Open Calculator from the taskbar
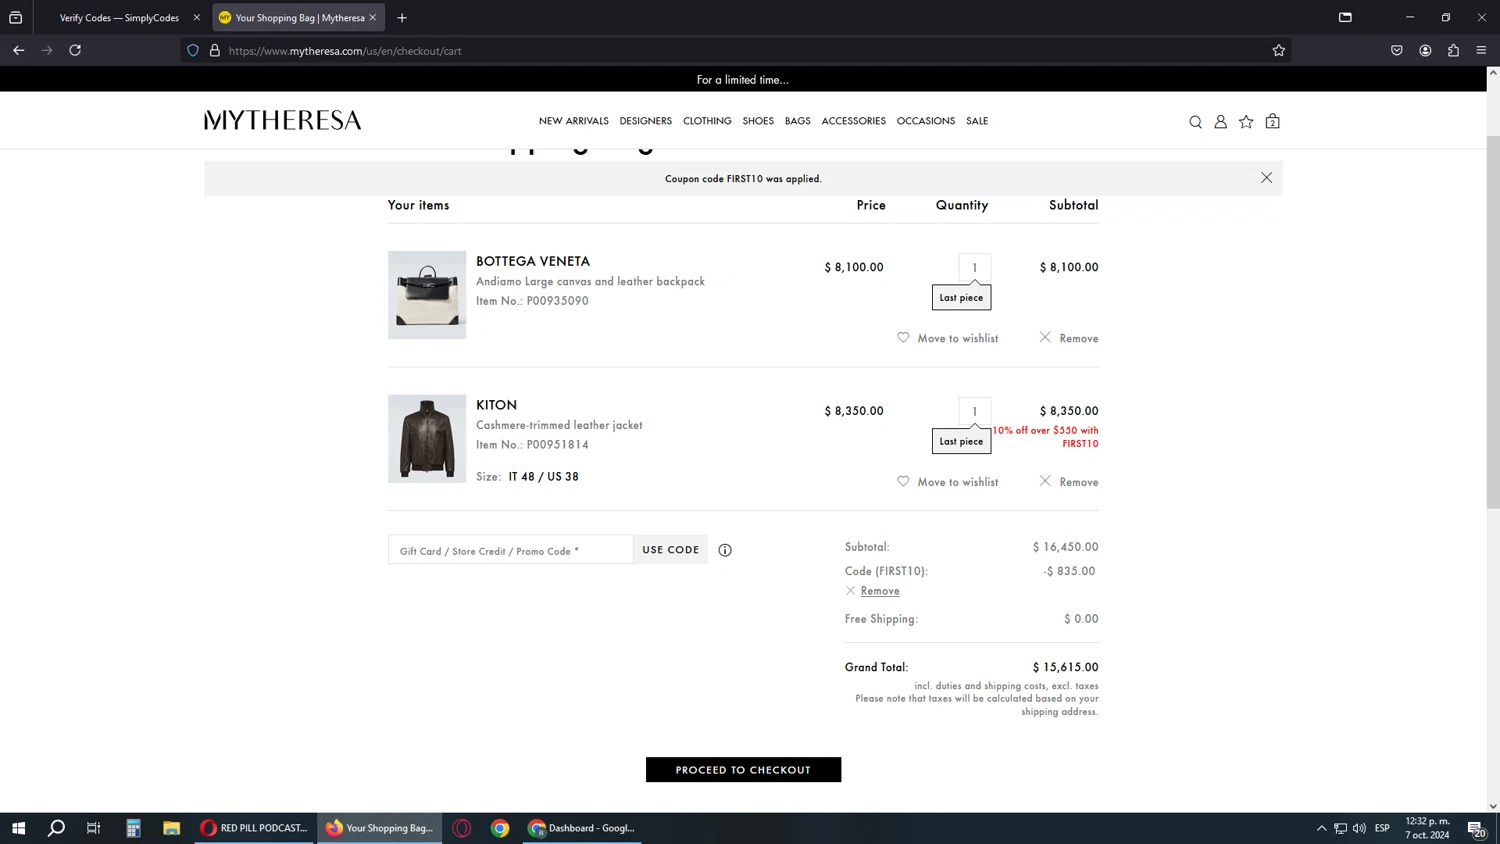Image resolution: width=1500 pixels, height=844 pixels. click(133, 828)
